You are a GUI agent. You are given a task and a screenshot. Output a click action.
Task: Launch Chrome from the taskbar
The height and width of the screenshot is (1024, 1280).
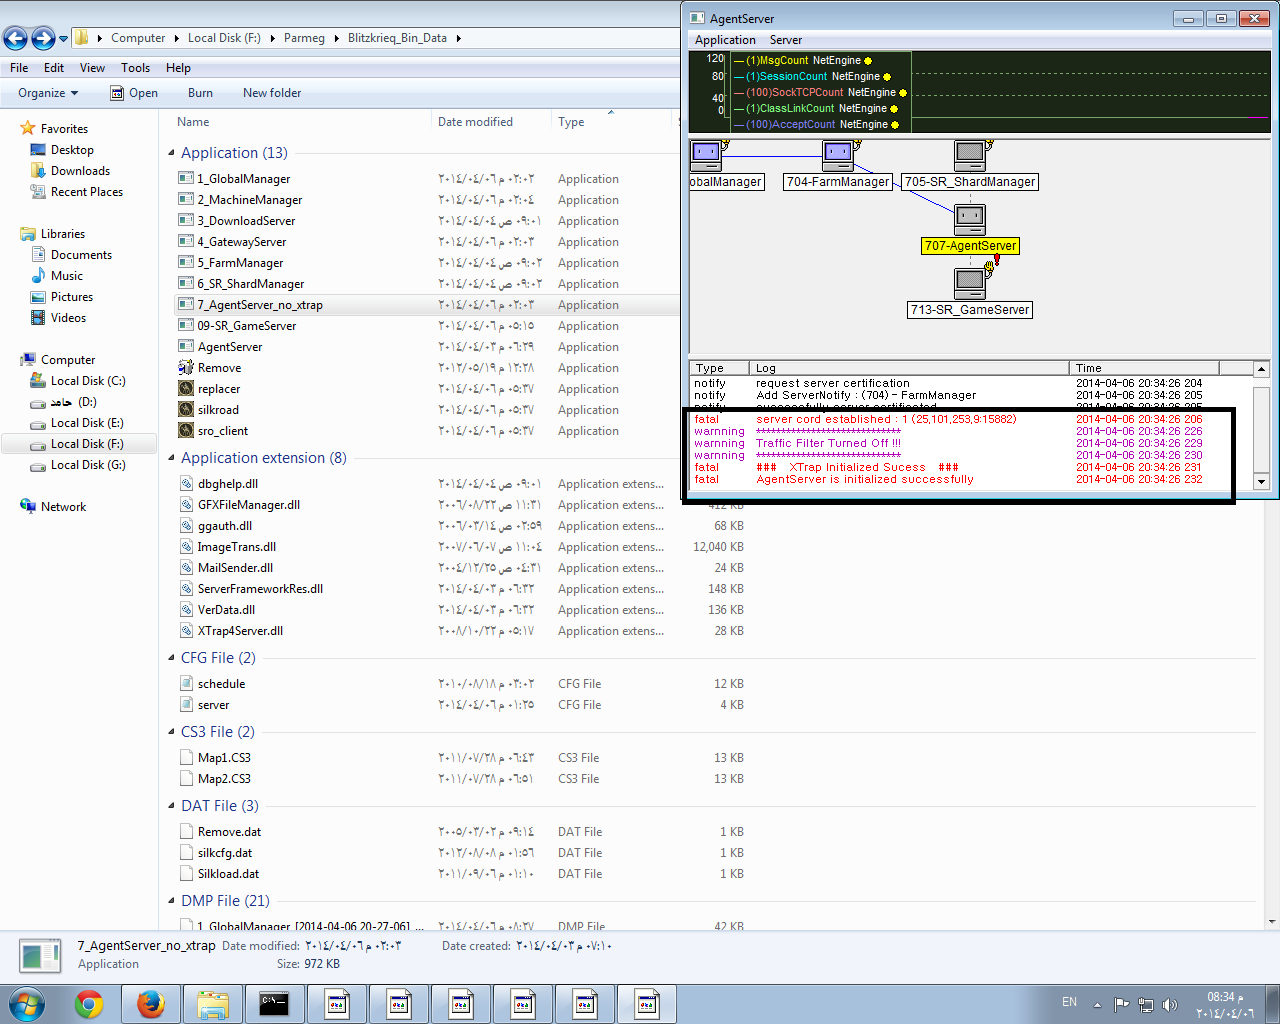tap(89, 1004)
